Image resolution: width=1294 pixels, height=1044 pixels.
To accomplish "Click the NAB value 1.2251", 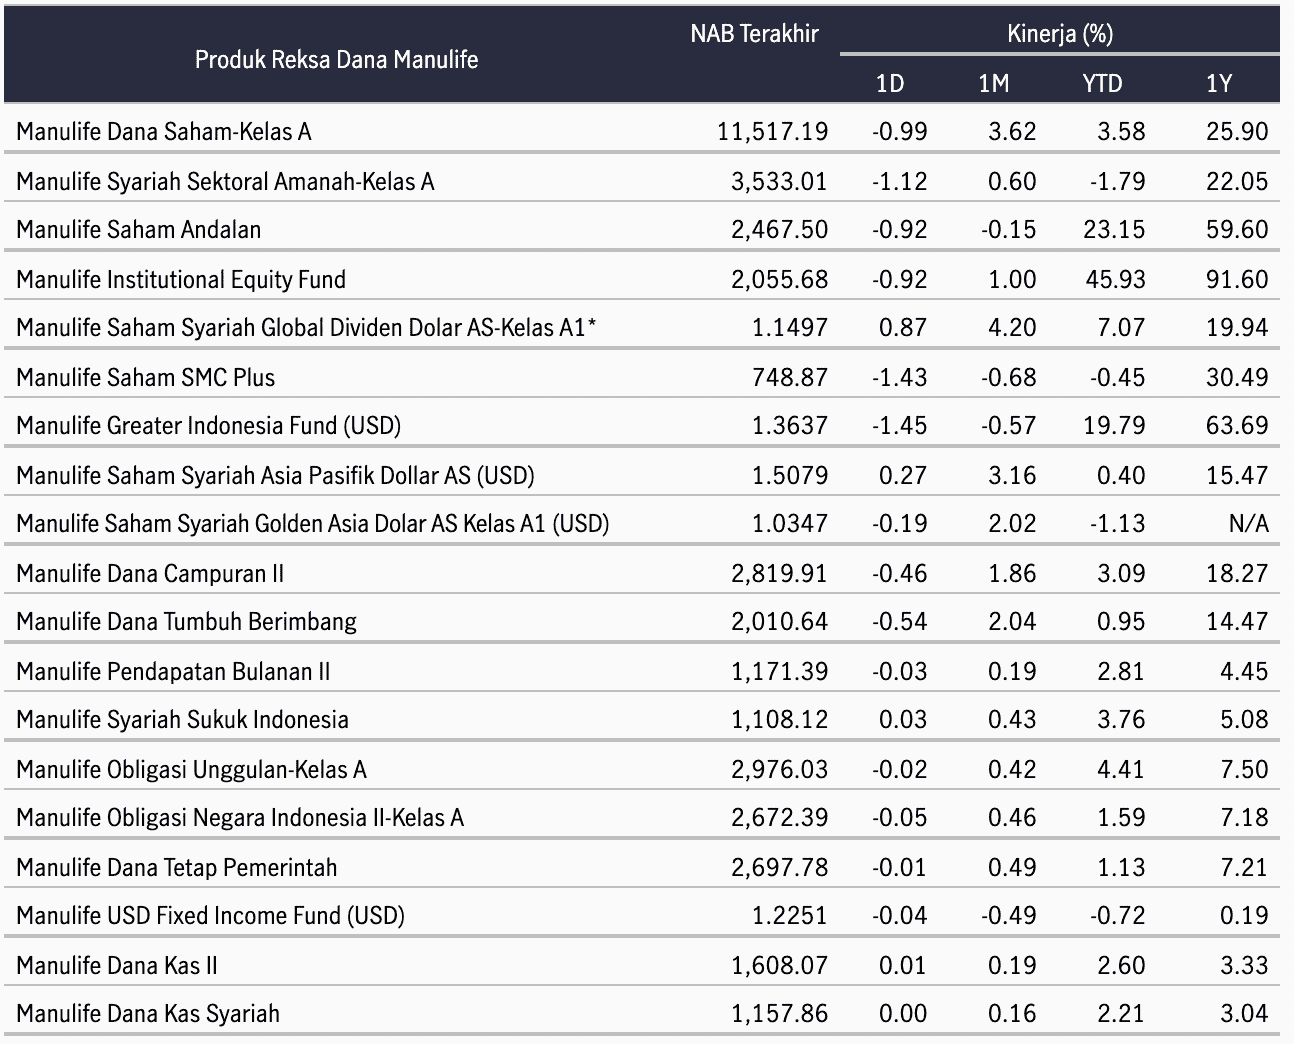I will coord(790,915).
